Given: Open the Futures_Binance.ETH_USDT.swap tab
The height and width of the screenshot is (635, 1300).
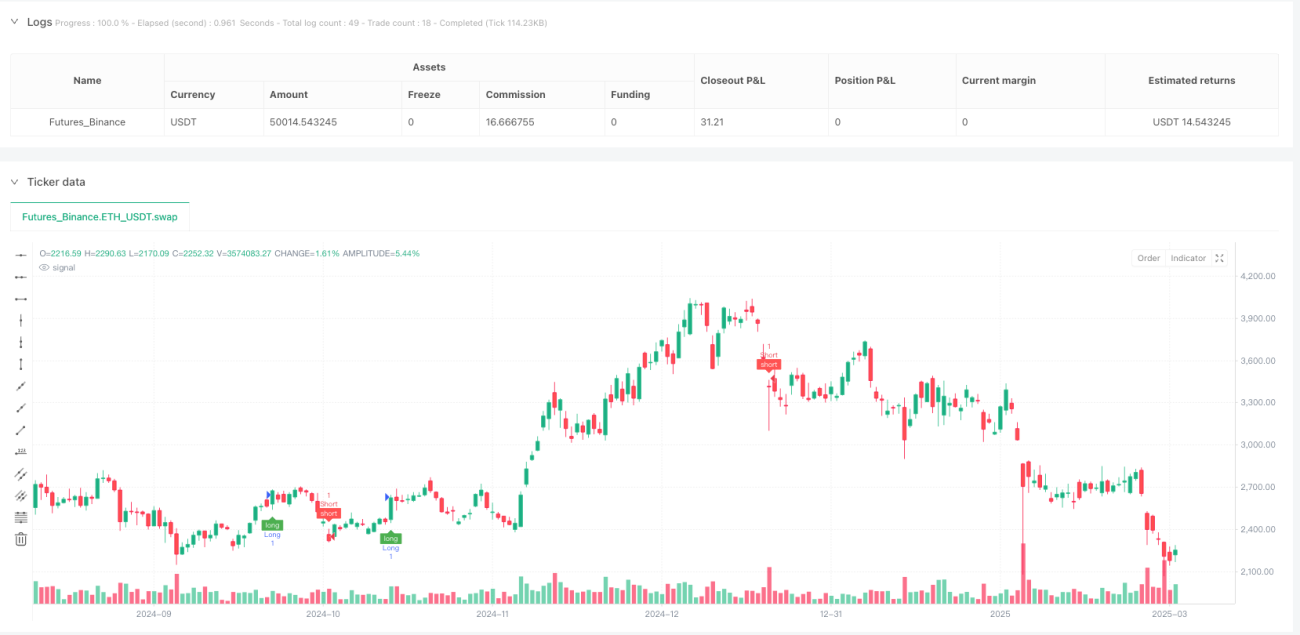Looking at the screenshot, I should point(99,216).
